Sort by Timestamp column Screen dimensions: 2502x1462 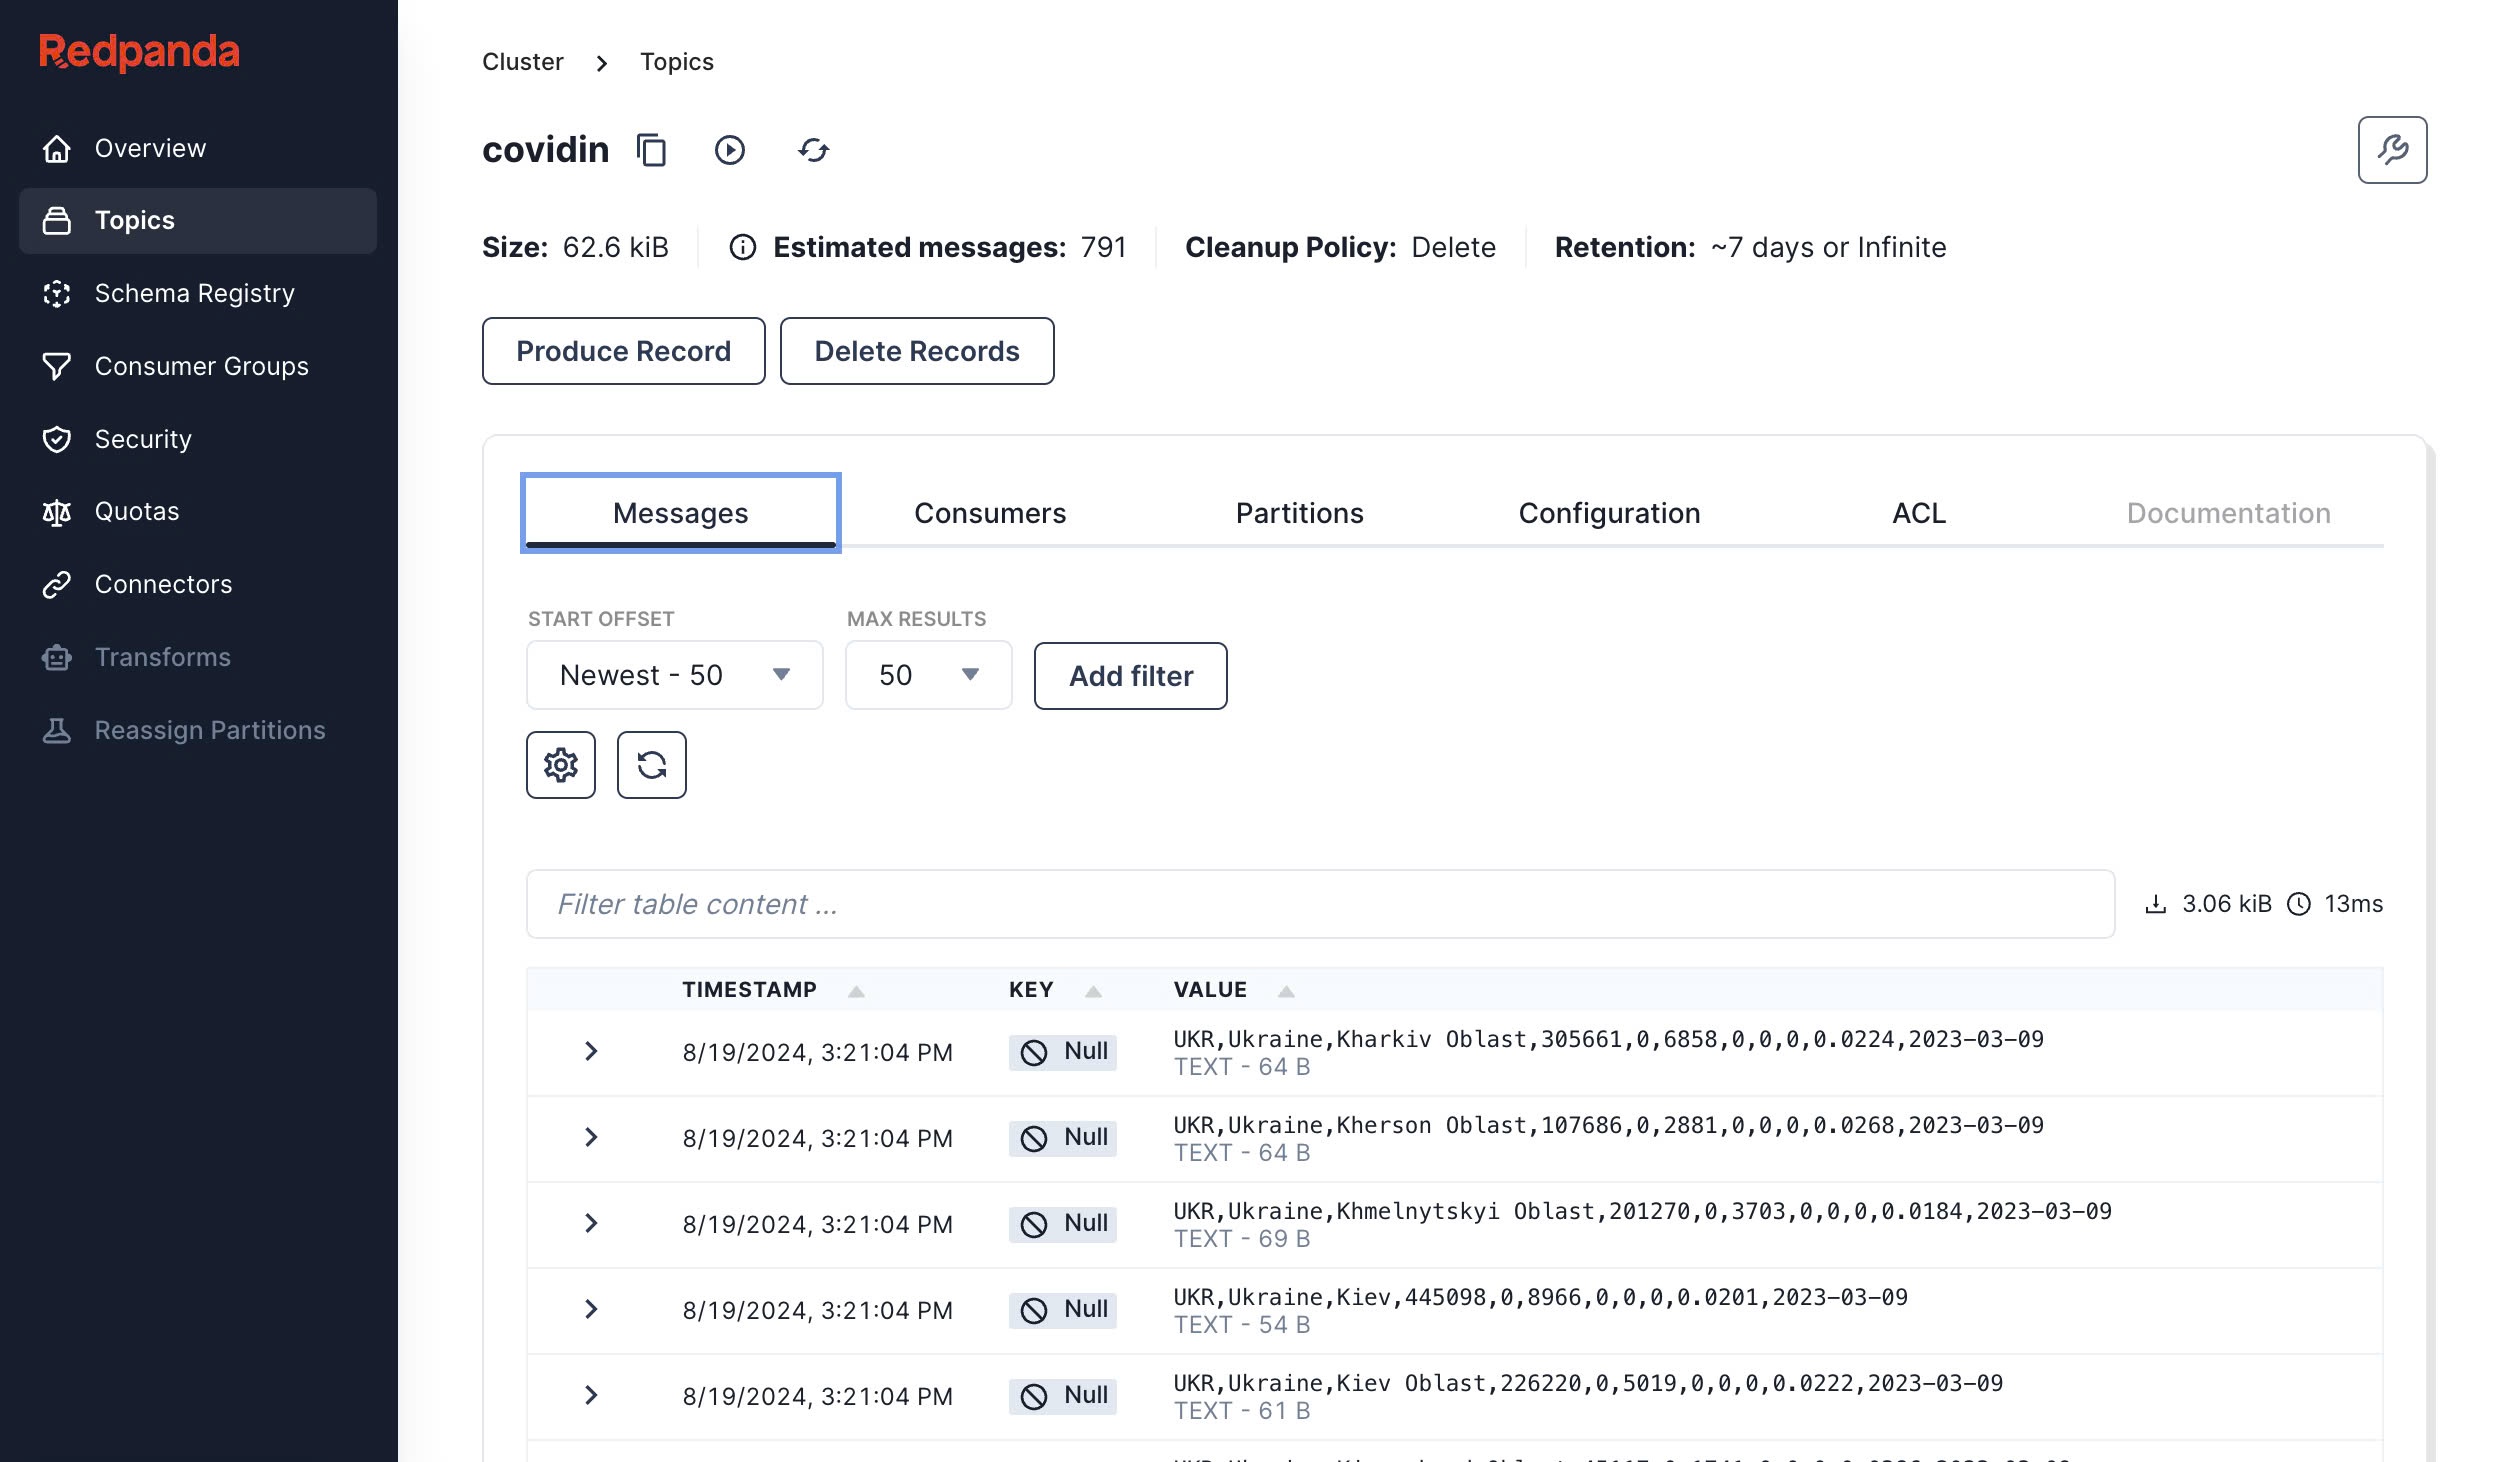coord(772,990)
